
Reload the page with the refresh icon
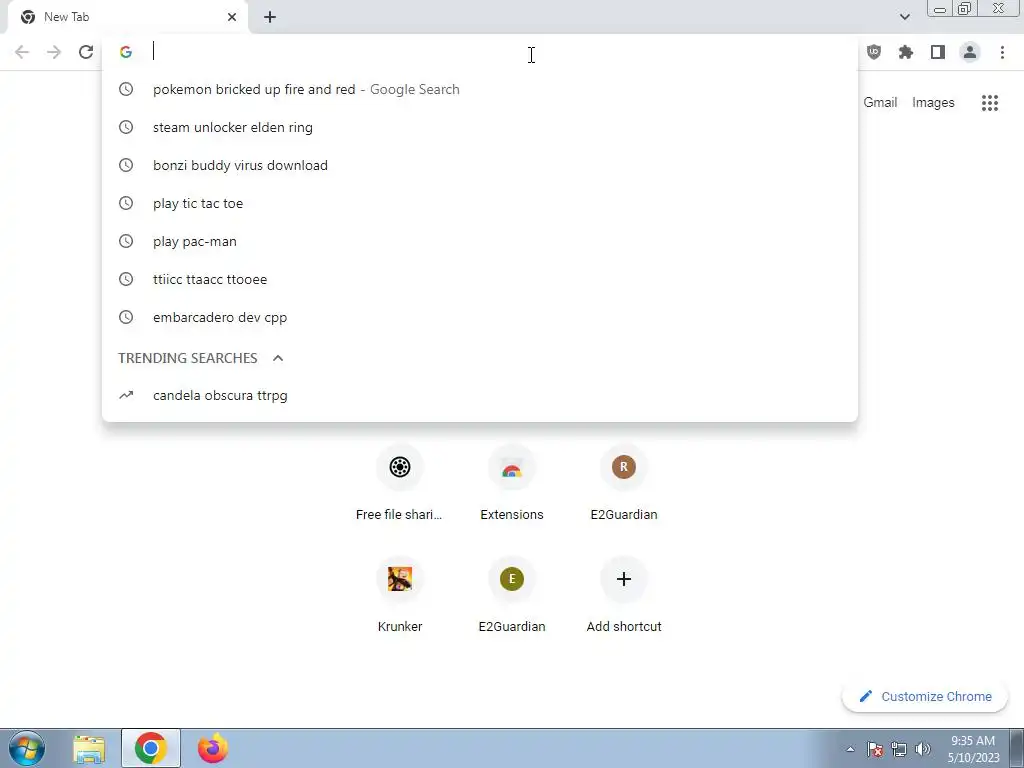click(x=86, y=52)
